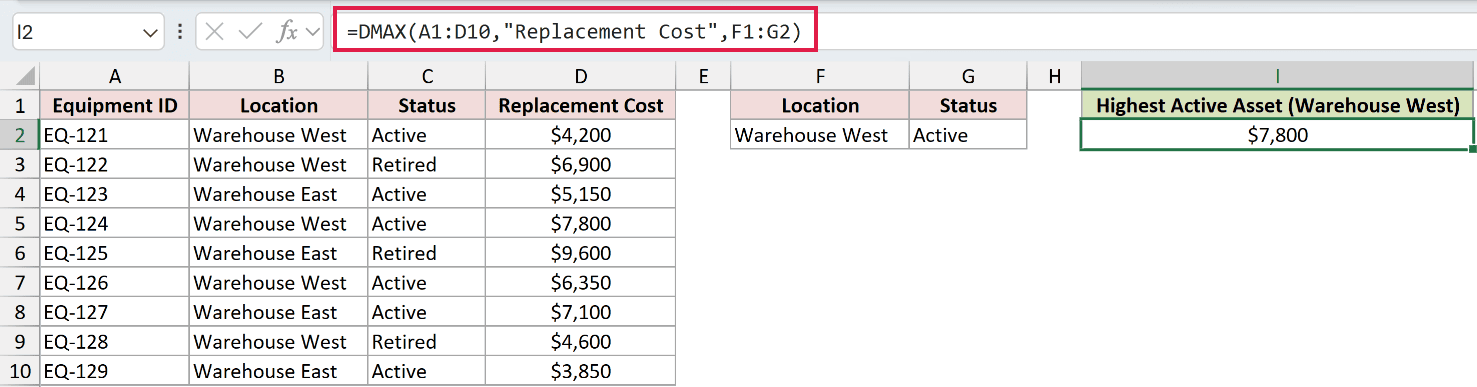Click the DMAX formula in the formula bar

point(574,31)
